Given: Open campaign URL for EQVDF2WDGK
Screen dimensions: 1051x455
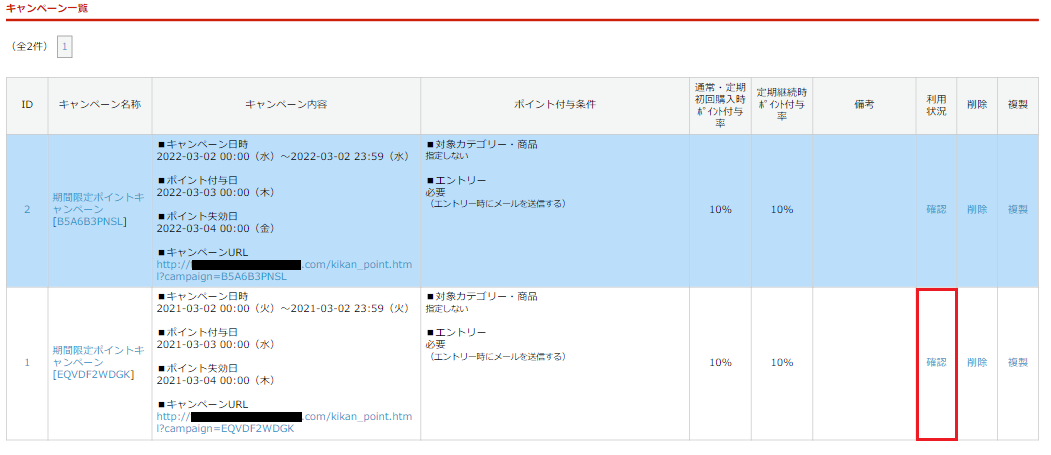Looking at the screenshot, I should (284, 422).
